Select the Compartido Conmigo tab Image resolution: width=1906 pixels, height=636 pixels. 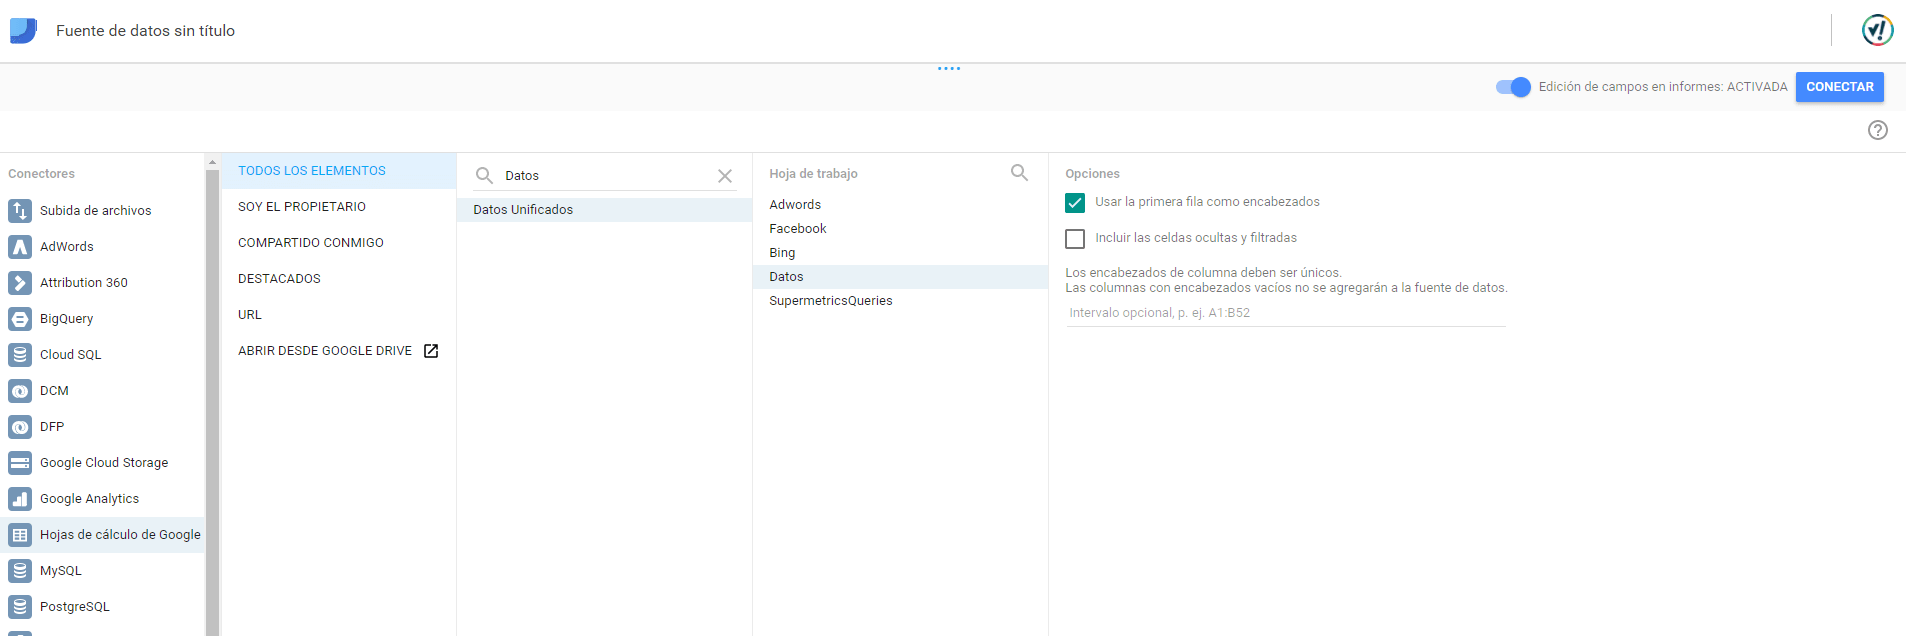[x=310, y=243]
